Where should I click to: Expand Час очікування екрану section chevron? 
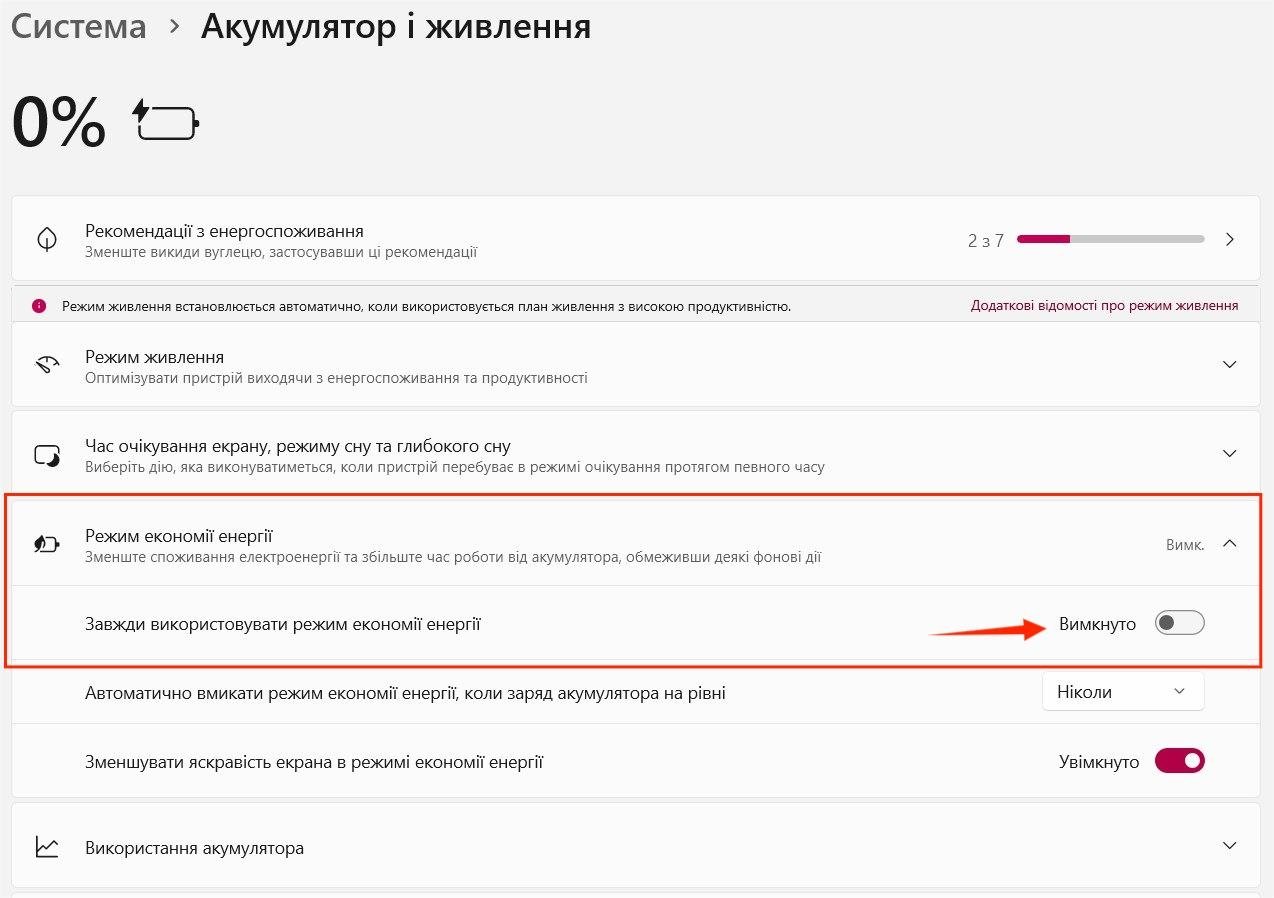point(1230,454)
